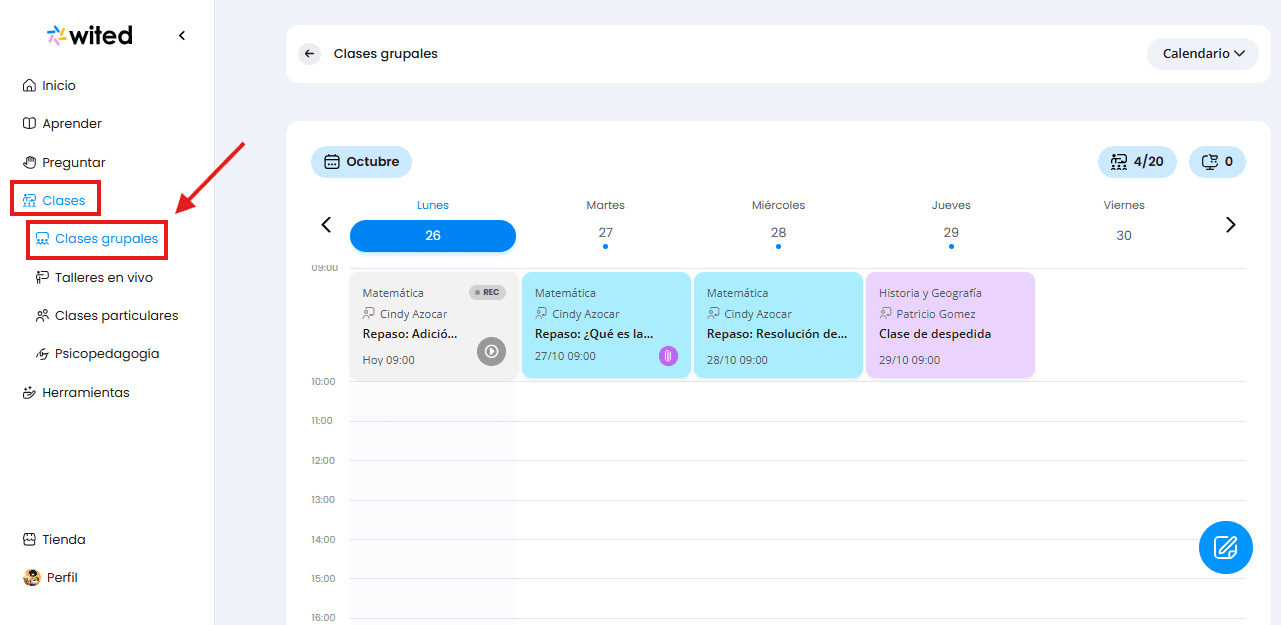Screen dimensions: 1281x625
Task: Open the Clase de despedida card
Action: (x=950, y=325)
